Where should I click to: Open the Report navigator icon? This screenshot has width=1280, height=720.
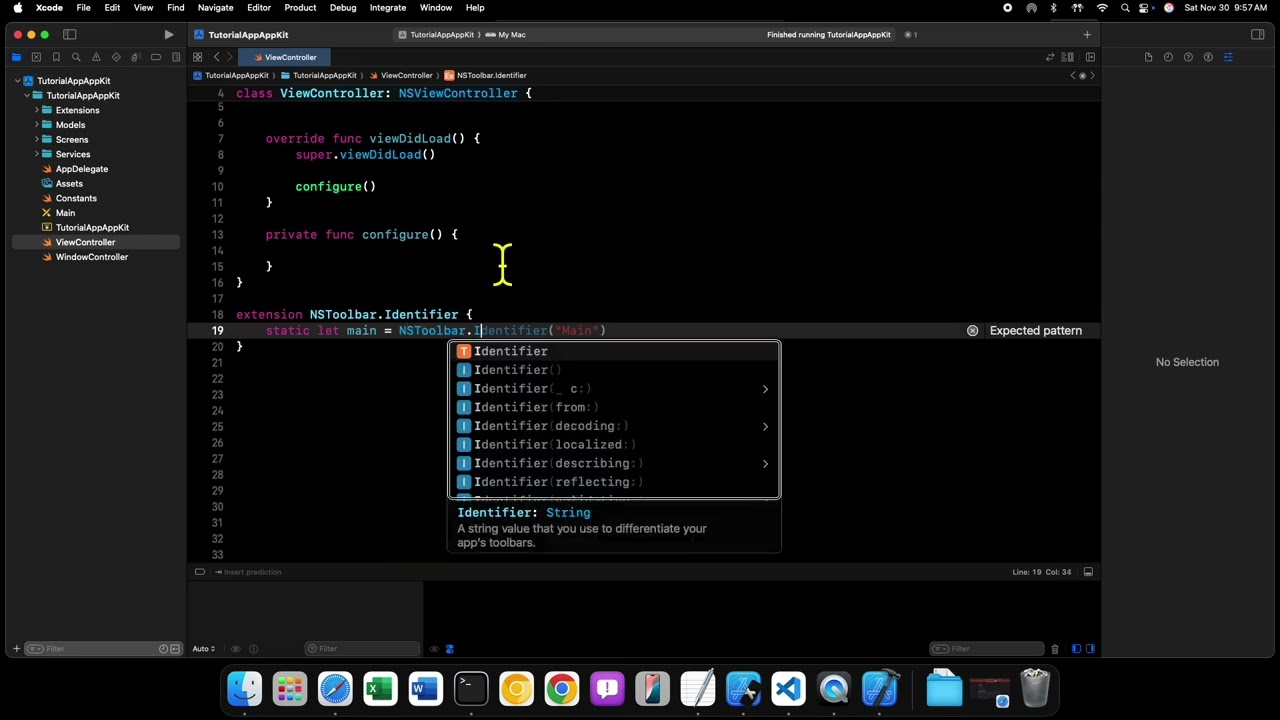[176, 57]
